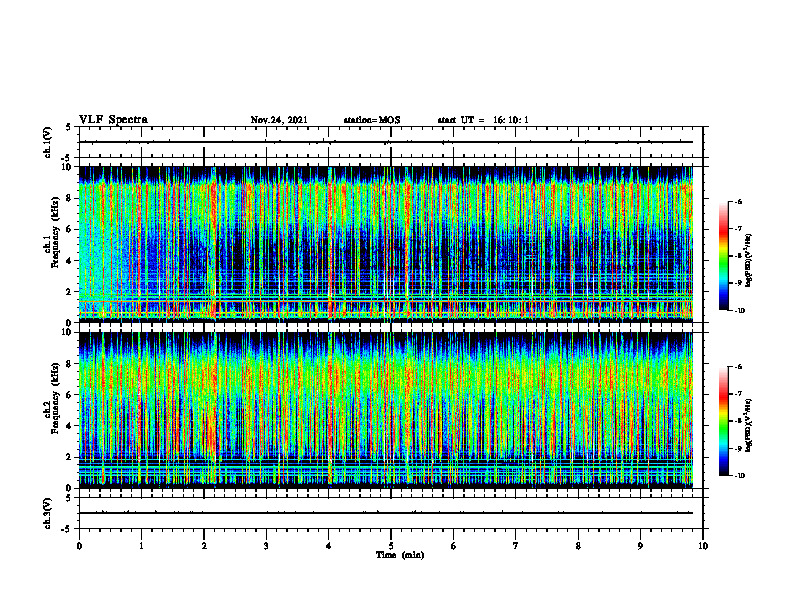The width and height of the screenshot is (792, 612).
Task: Click time axis tick label '10'
Action: pyautogui.click(x=703, y=546)
